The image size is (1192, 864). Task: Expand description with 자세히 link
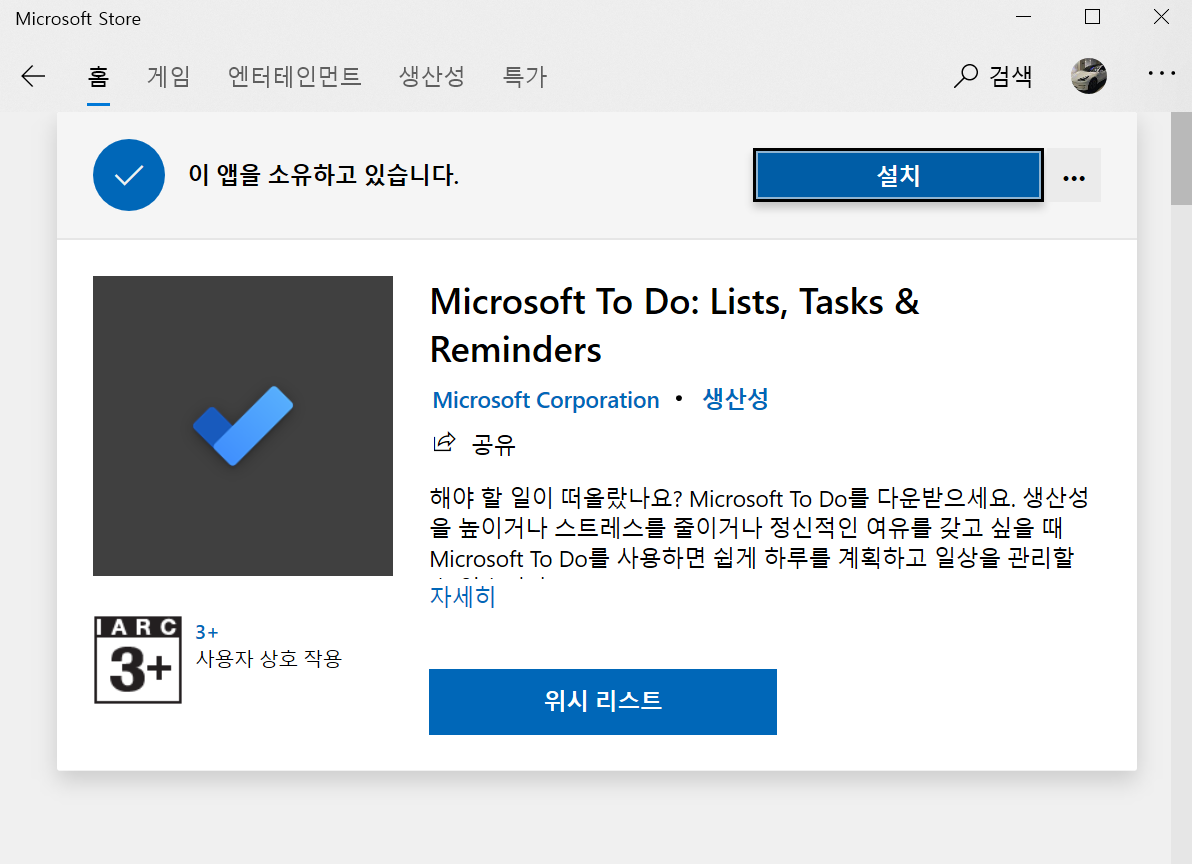tap(462, 597)
